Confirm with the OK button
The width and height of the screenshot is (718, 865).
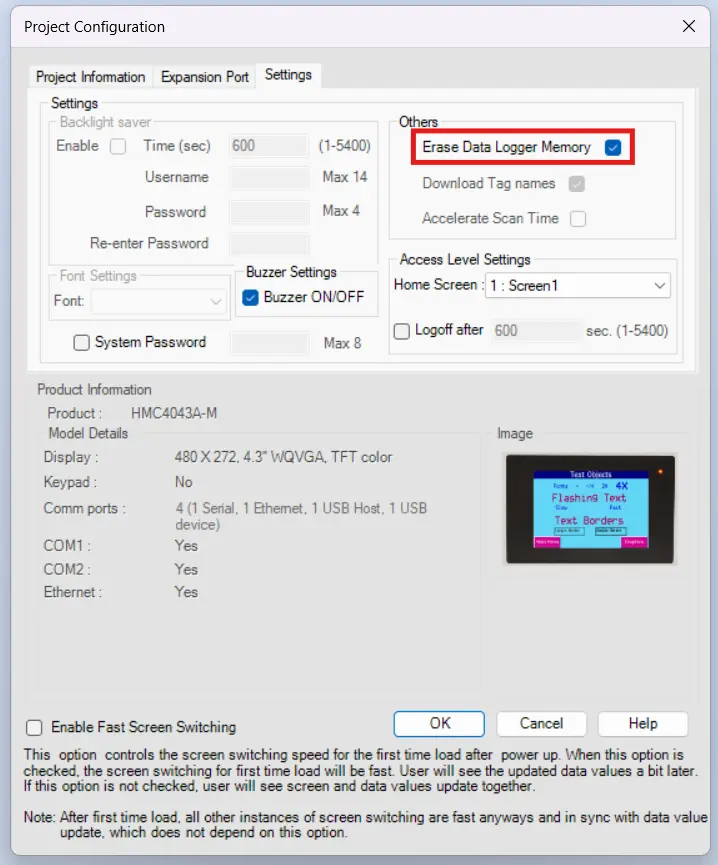click(x=439, y=724)
